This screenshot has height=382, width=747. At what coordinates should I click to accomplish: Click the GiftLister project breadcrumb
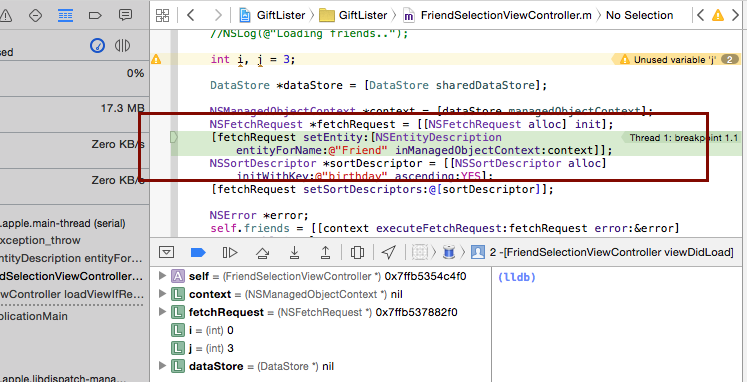272,15
